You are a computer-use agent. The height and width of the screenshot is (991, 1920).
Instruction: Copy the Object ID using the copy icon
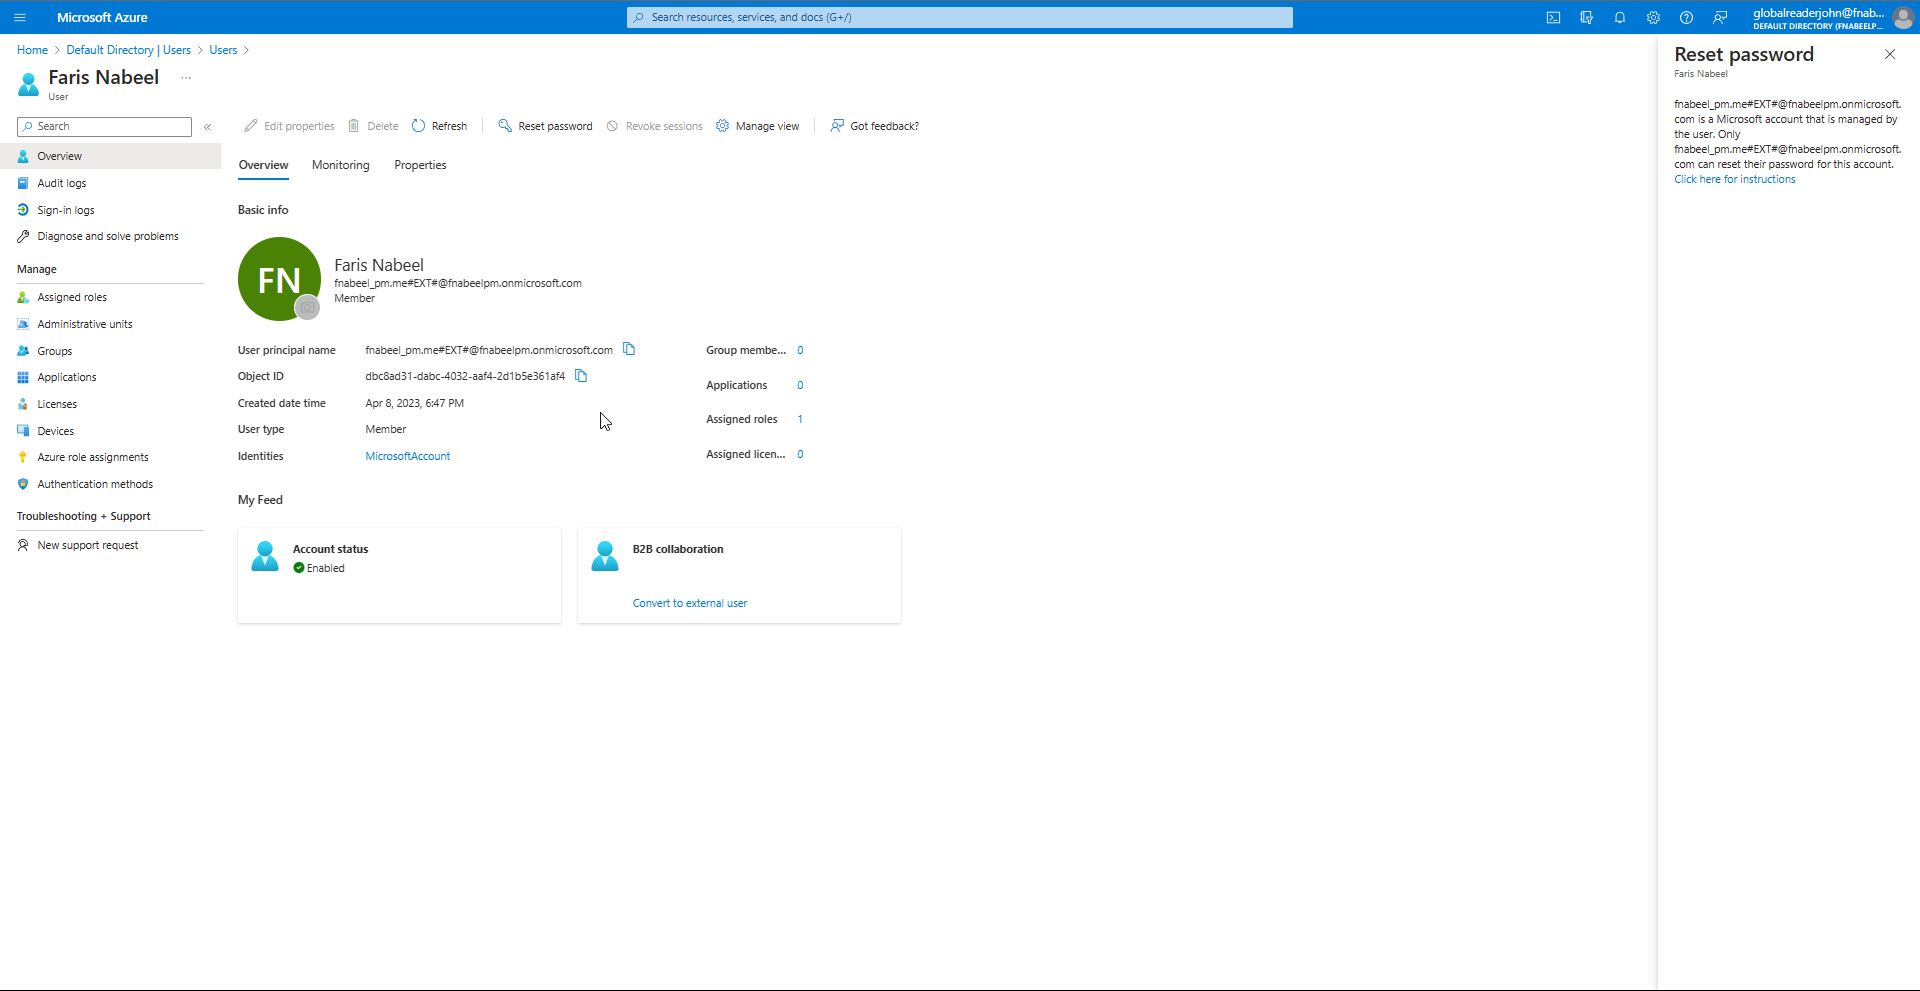point(581,376)
